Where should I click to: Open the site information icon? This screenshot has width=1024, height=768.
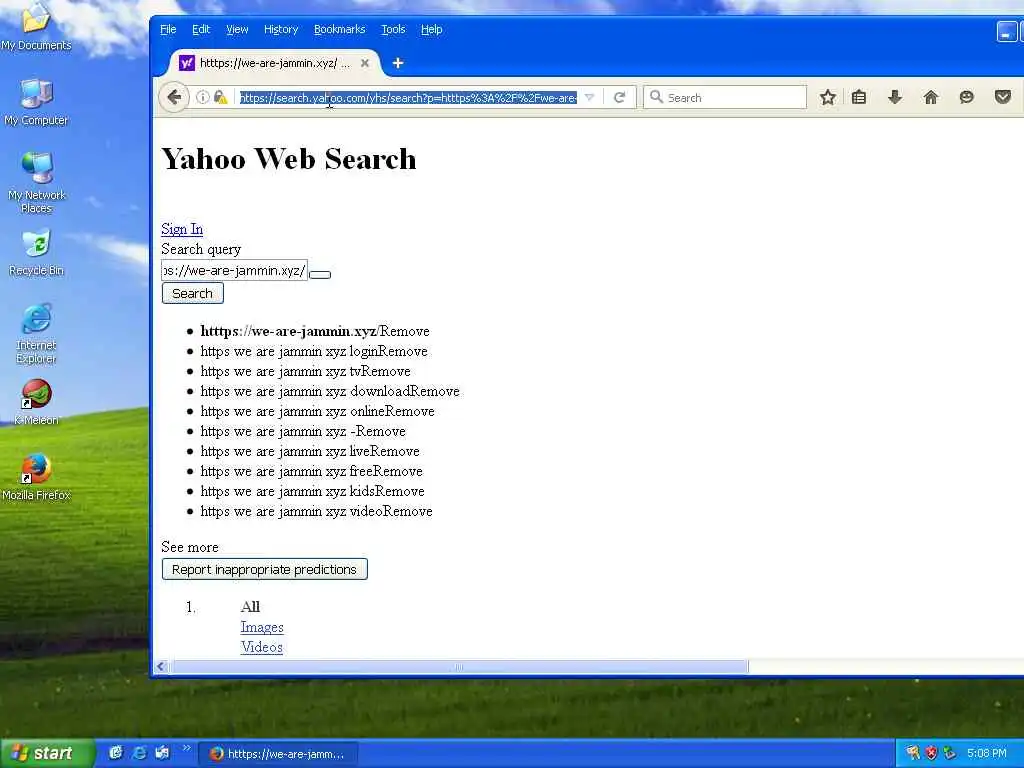coord(202,97)
